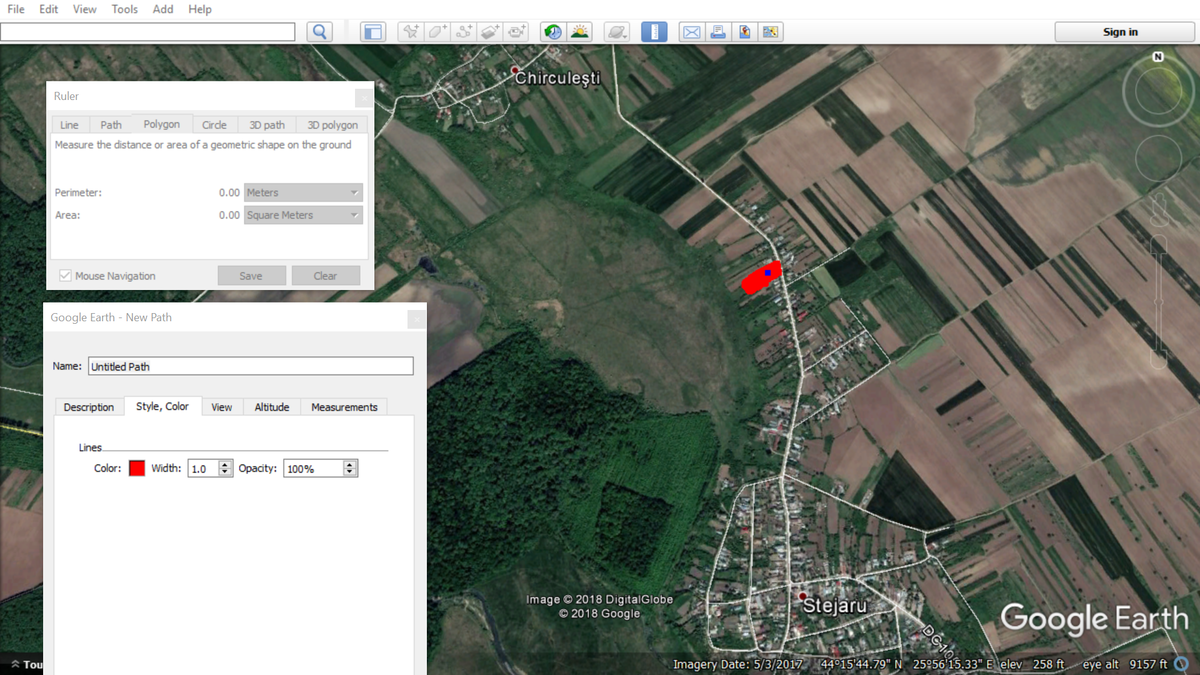Click the Name field containing Untitled Path
The width and height of the screenshot is (1200, 675).
click(250, 367)
